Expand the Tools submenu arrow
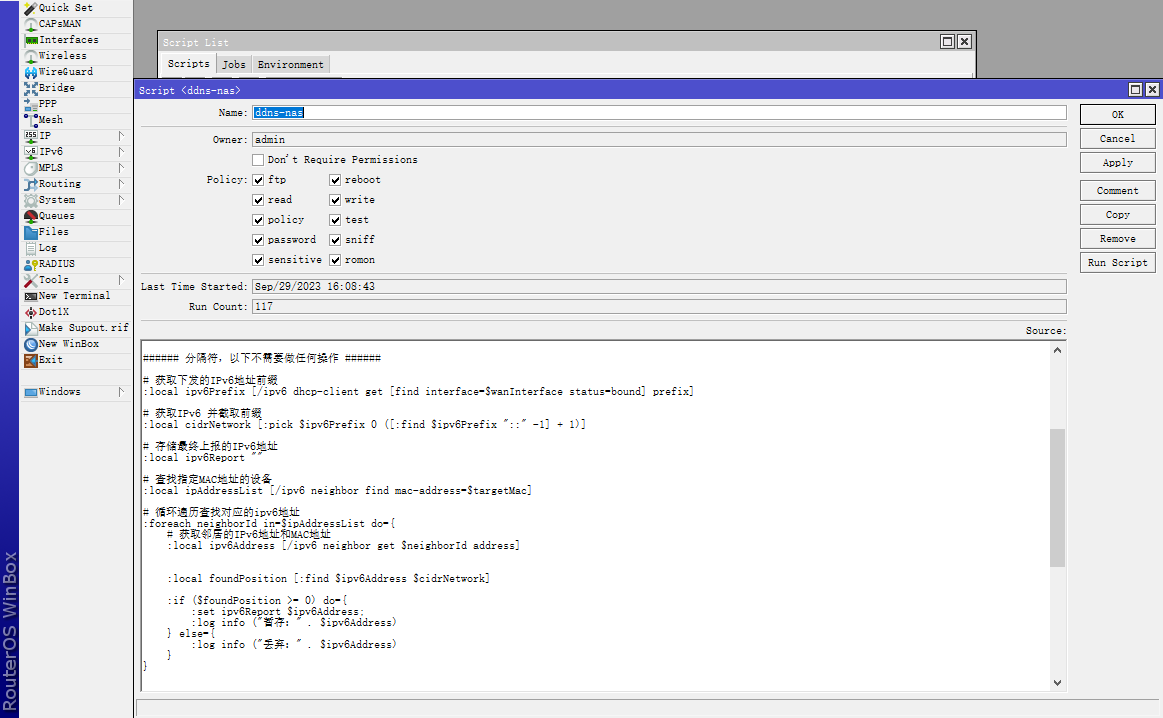The height and width of the screenshot is (718, 1163). pos(121,280)
